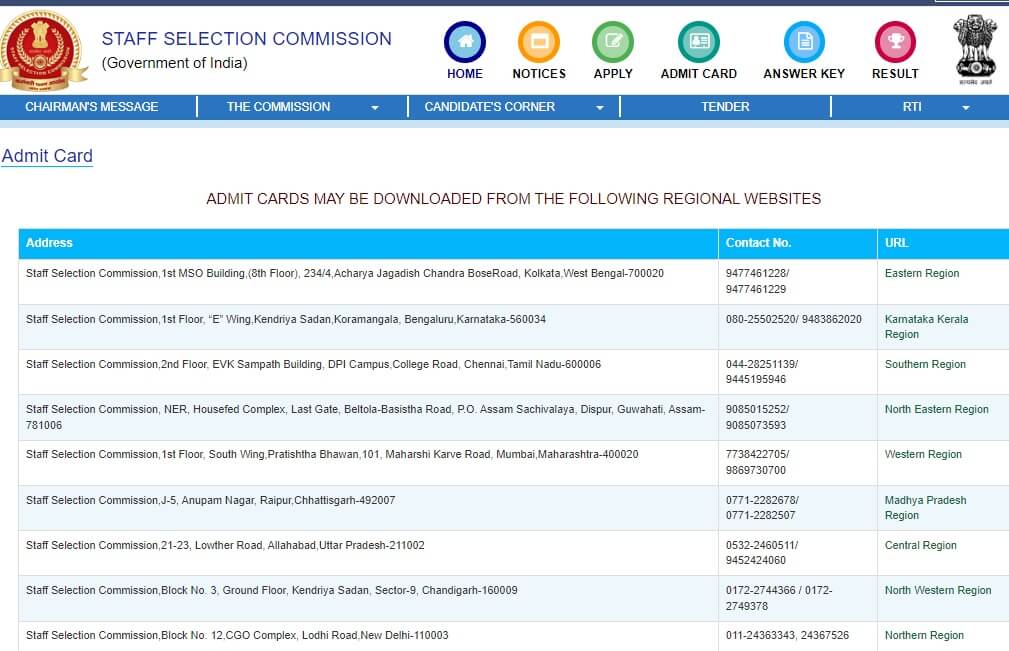Click the Admit Card page heading
Screen dimensions: 1009x651
coord(47,156)
